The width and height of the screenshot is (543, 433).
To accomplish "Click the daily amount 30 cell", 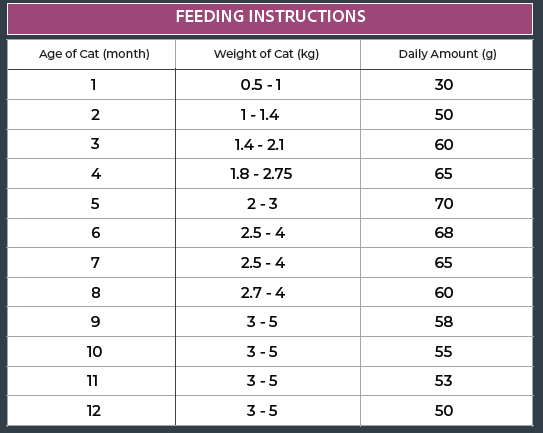I will click(x=447, y=85).
